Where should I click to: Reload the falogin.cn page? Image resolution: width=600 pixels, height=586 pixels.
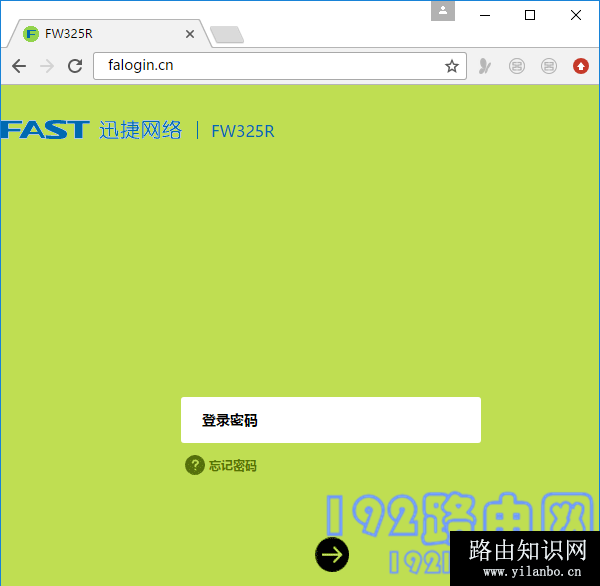75,66
